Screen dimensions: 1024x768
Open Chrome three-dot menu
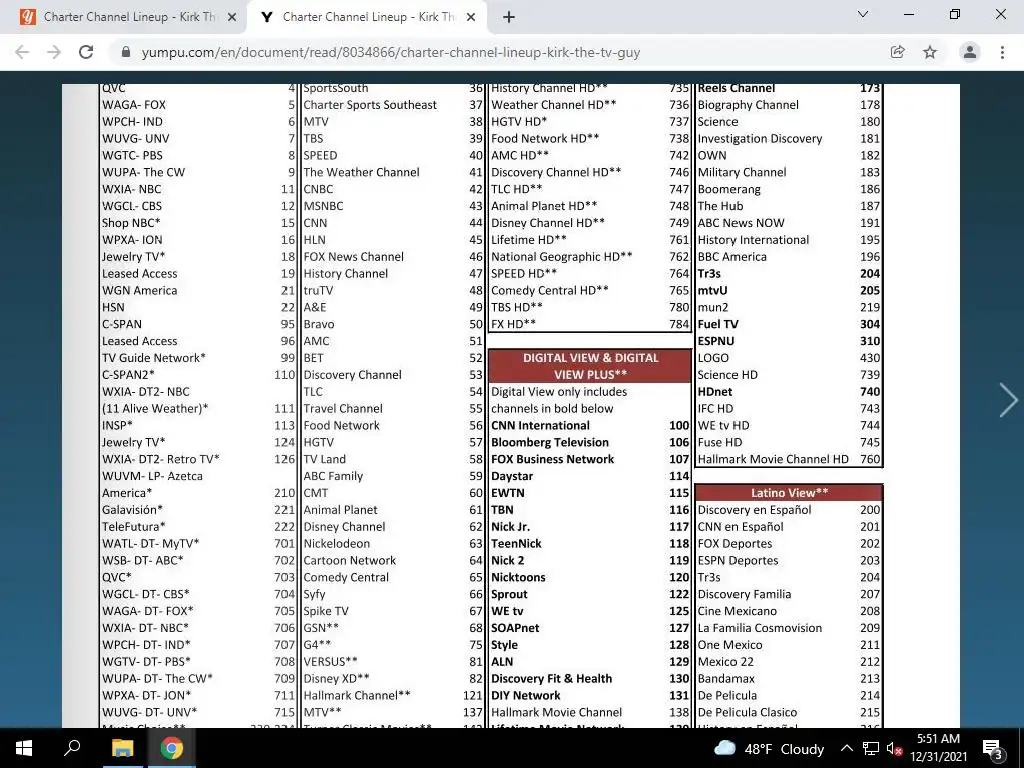coord(1002,52)
